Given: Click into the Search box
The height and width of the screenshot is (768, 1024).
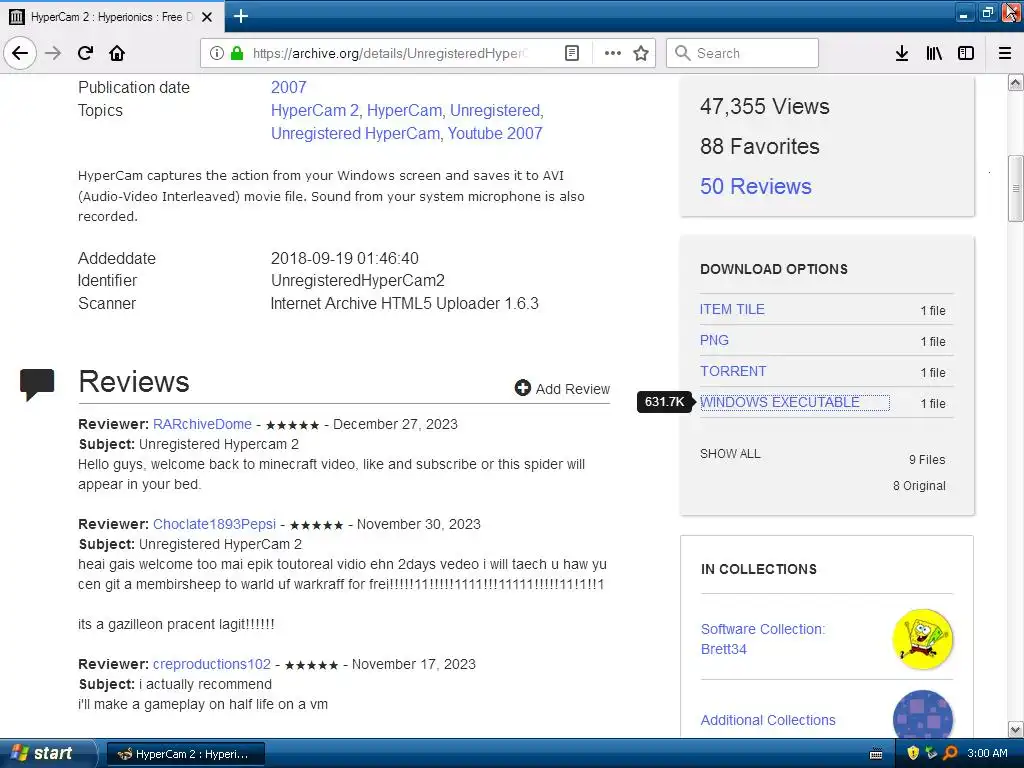Looking at the screenshot, I should (x=742, y=53).
